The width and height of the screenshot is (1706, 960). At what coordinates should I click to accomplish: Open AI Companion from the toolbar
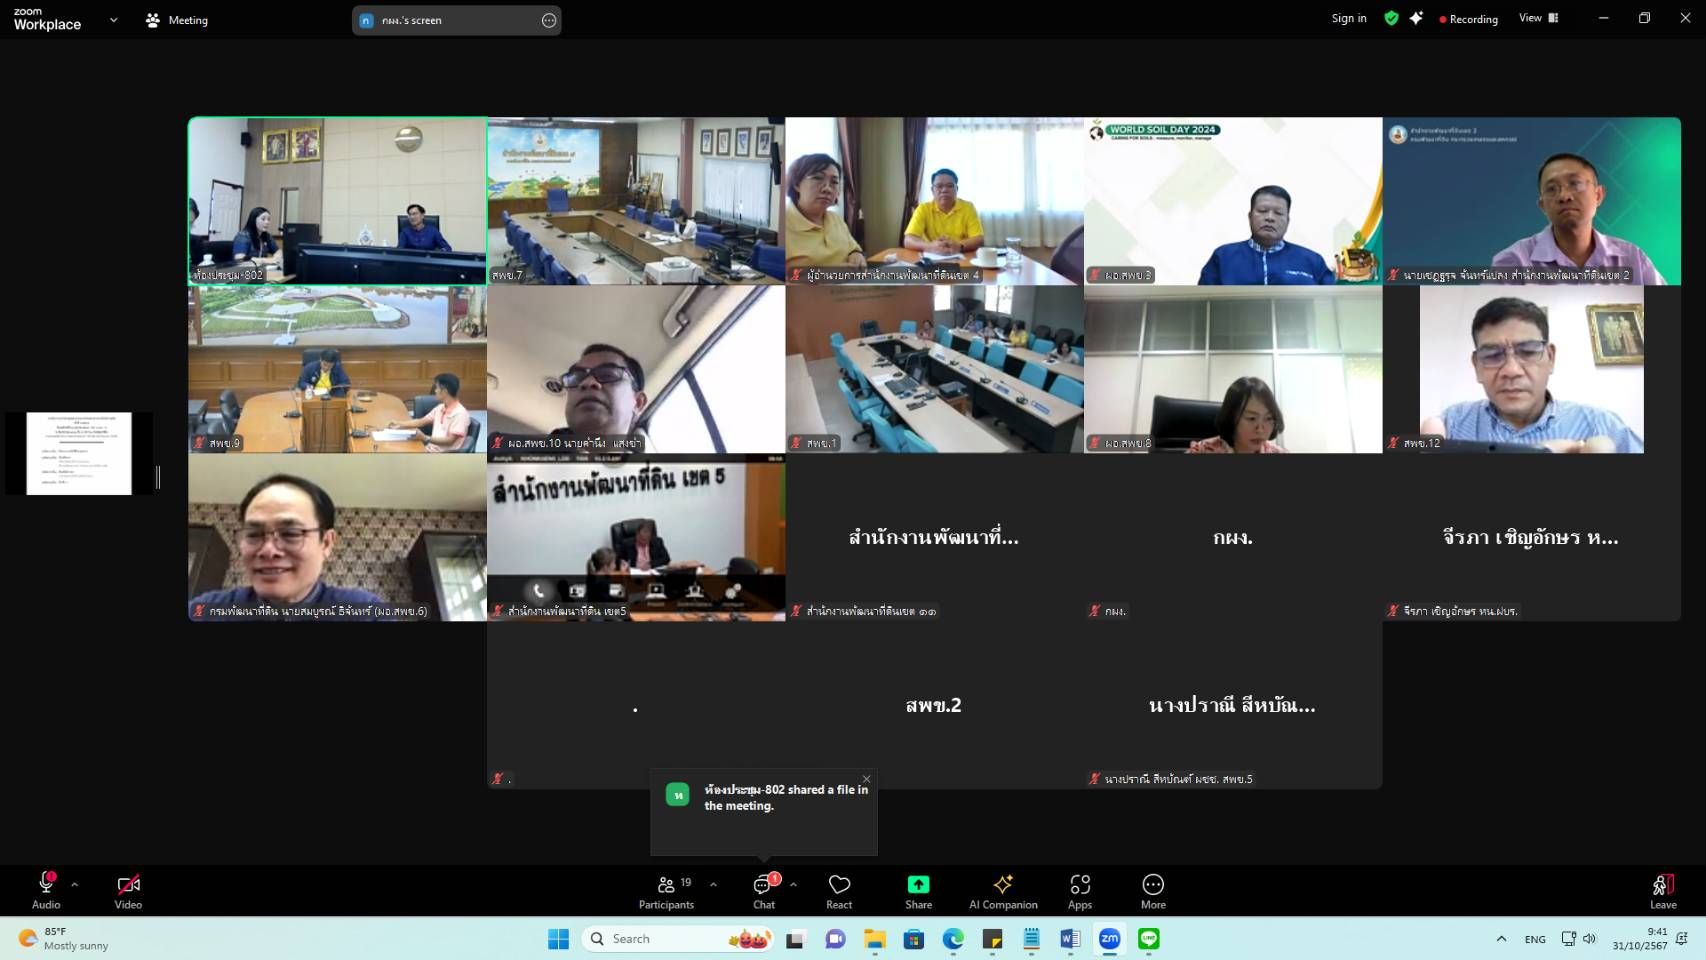(x=1003, y=891)
